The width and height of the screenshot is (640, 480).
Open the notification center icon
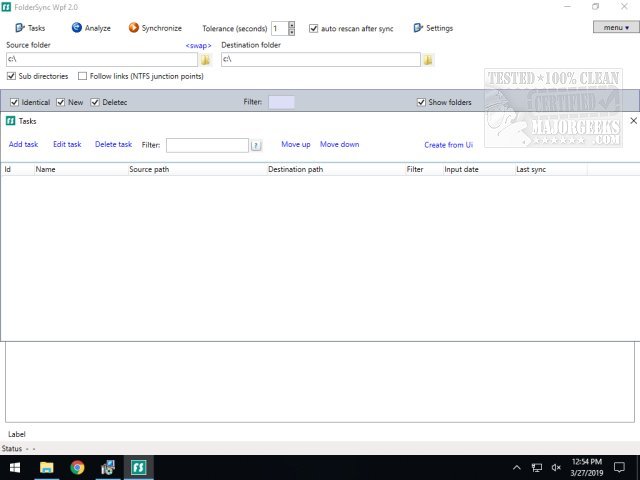pyautogui.click(x=619, y=467)
